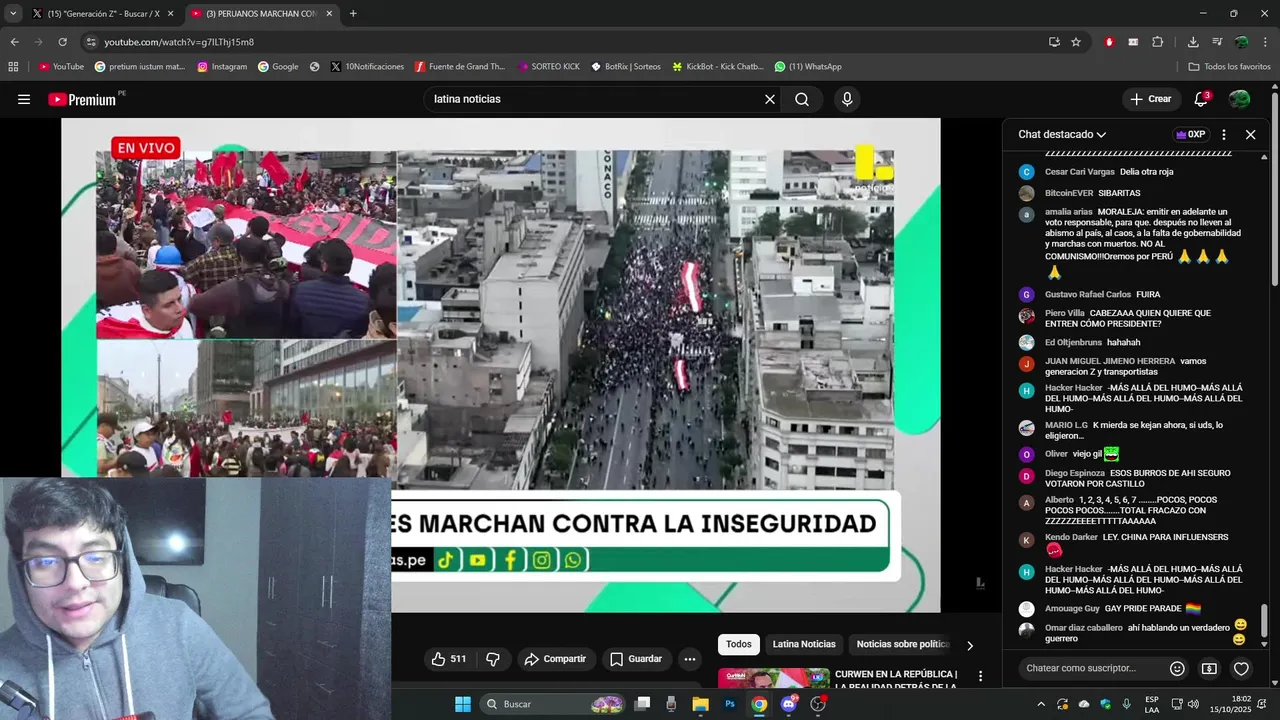The image size is (1280, 720).
Task: Open the 0XP channel points badge in chat
Action: 1190,134
